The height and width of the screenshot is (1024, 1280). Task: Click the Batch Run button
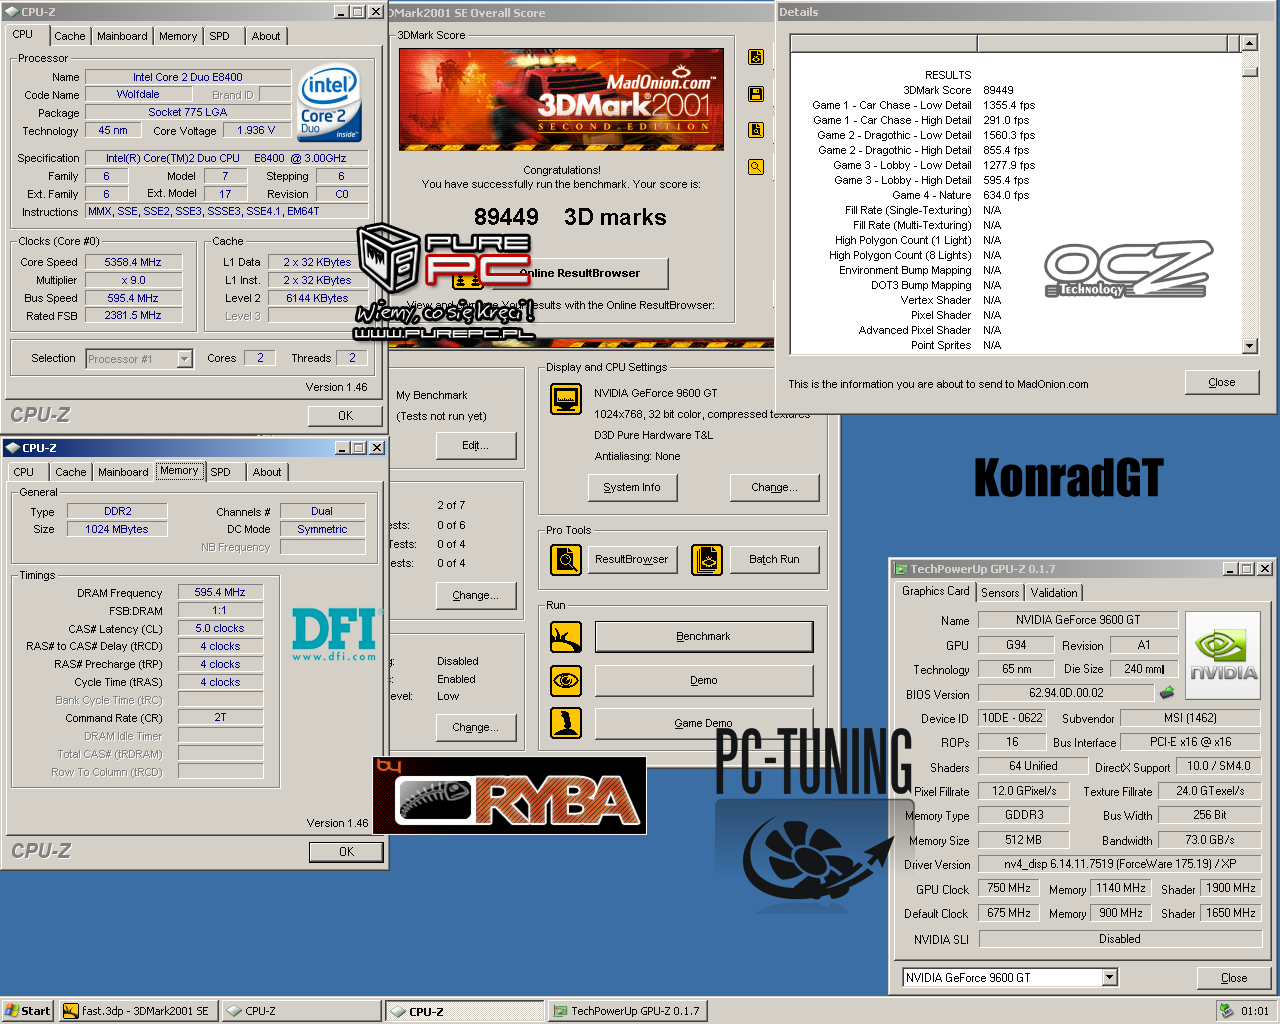775,560
